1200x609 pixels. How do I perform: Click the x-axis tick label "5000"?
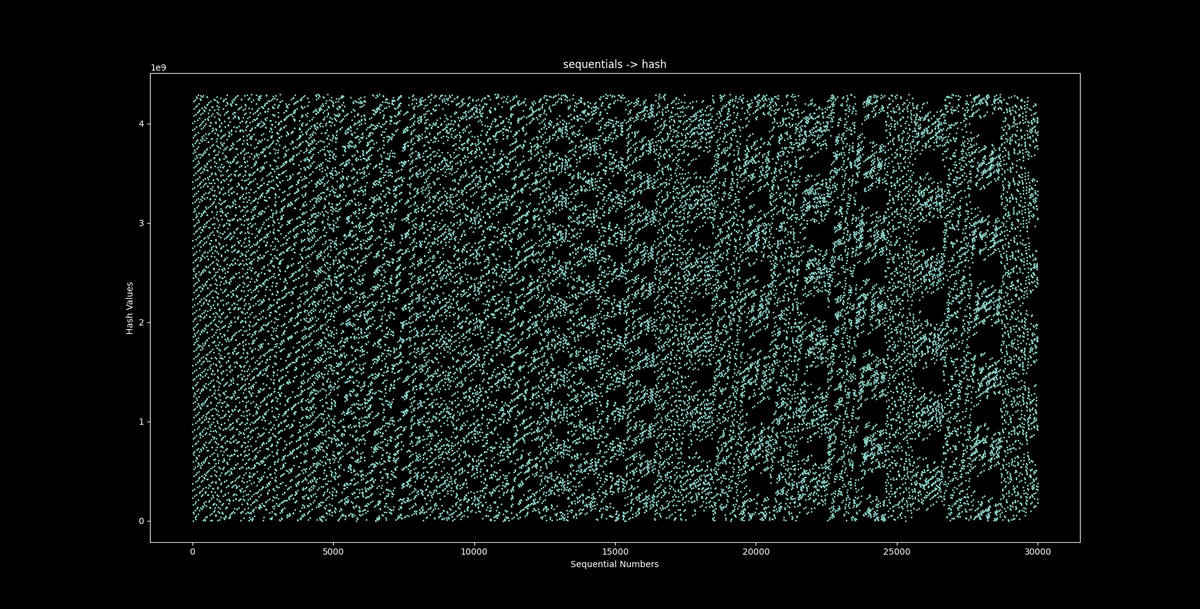tap(334, 551)
